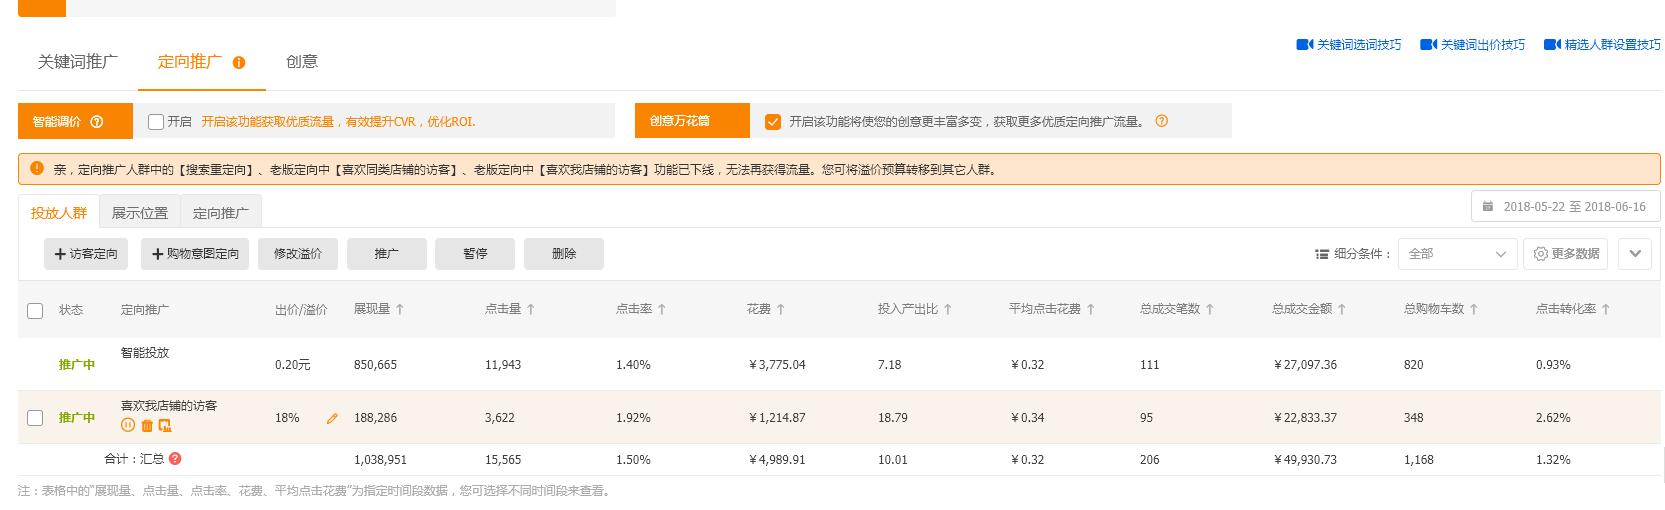Image resolution: width=1665 pixels, height=510 pixels.
Task: Select the 定向推广 sub-tab
Action: click(x=221, y=213)
